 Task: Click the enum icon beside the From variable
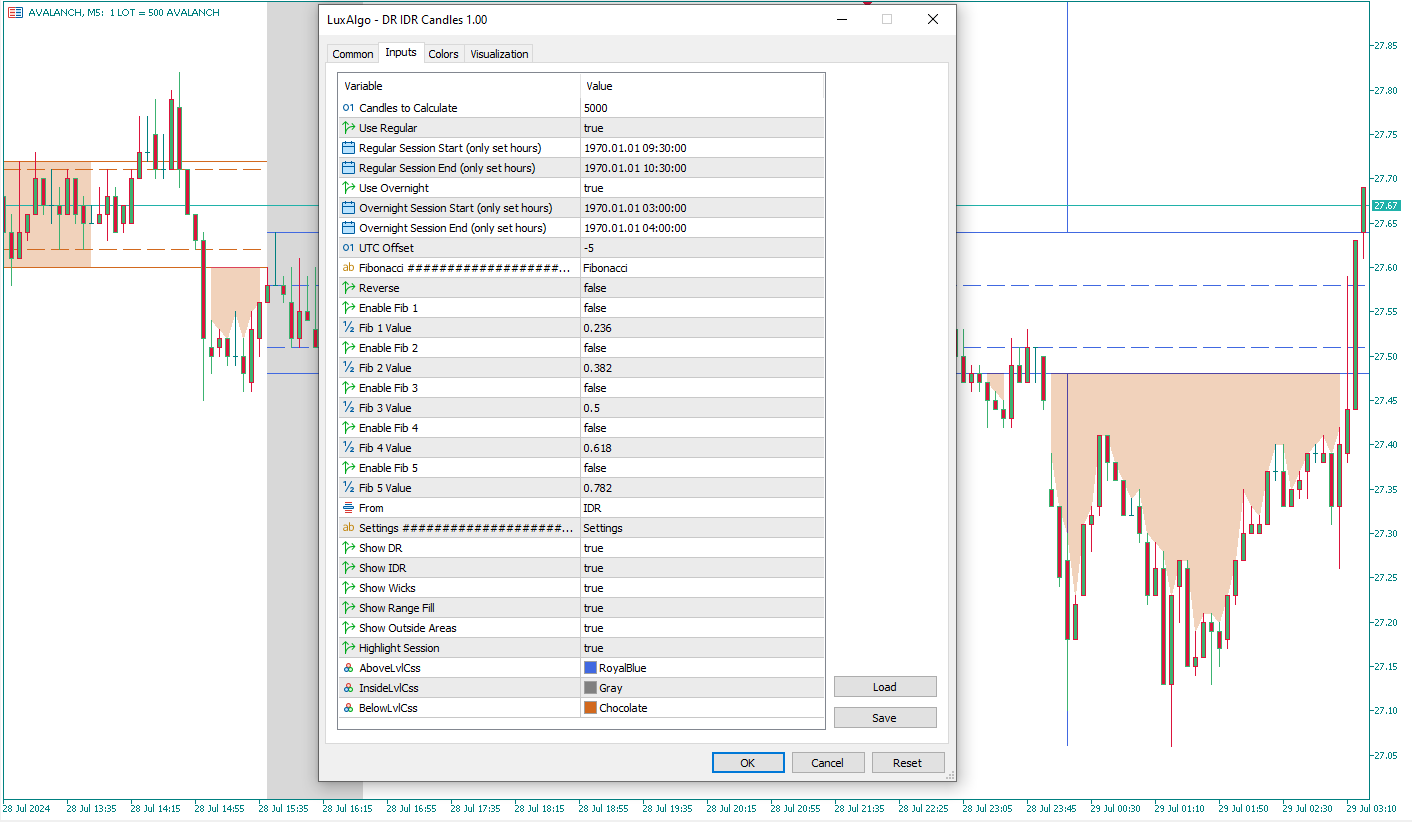click(x=348, y=508)
